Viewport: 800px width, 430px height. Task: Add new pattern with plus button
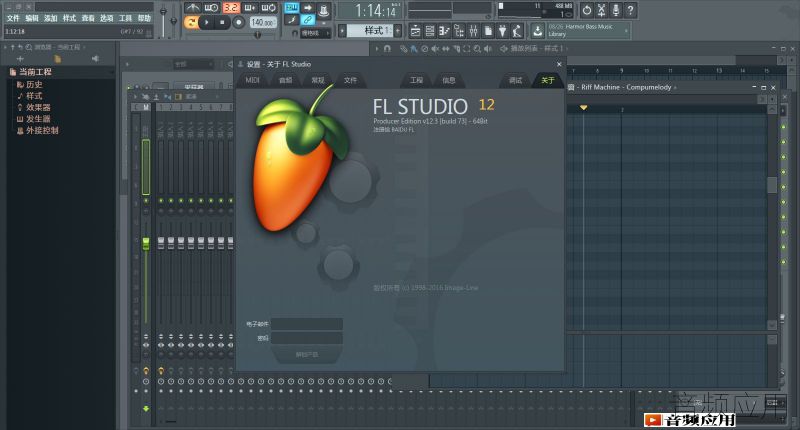coord(398,31)
